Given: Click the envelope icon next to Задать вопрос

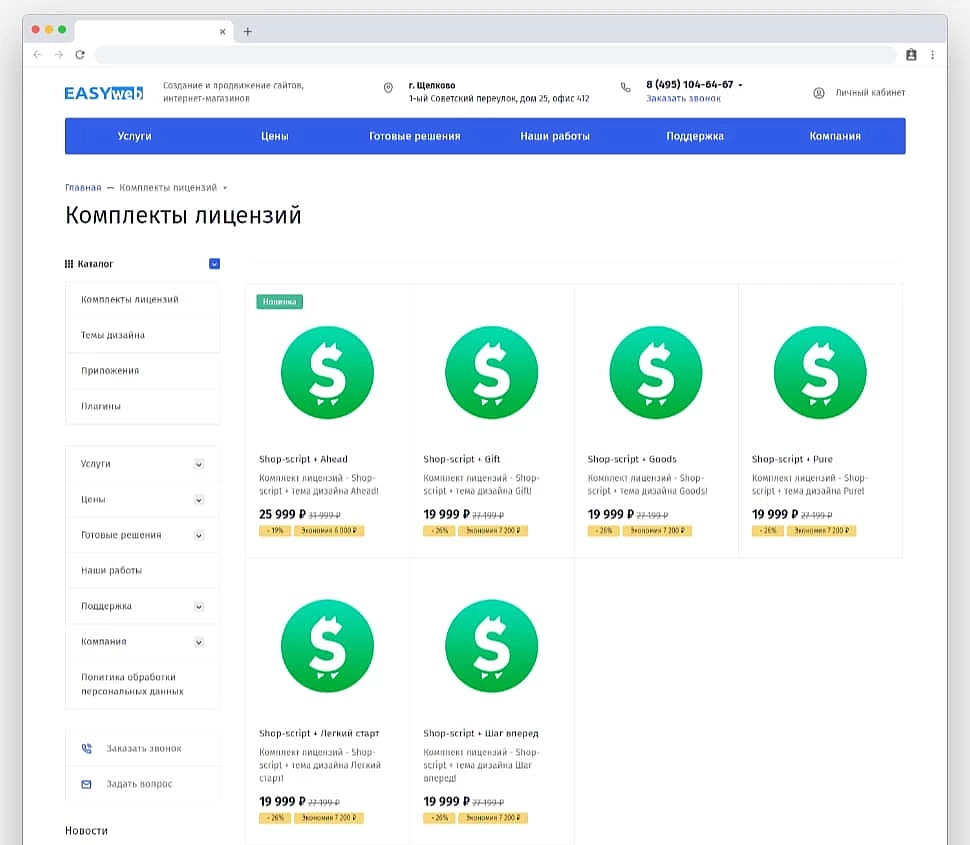Looking at the screenshot, I should pyautogui.click(x=88, y=784).
